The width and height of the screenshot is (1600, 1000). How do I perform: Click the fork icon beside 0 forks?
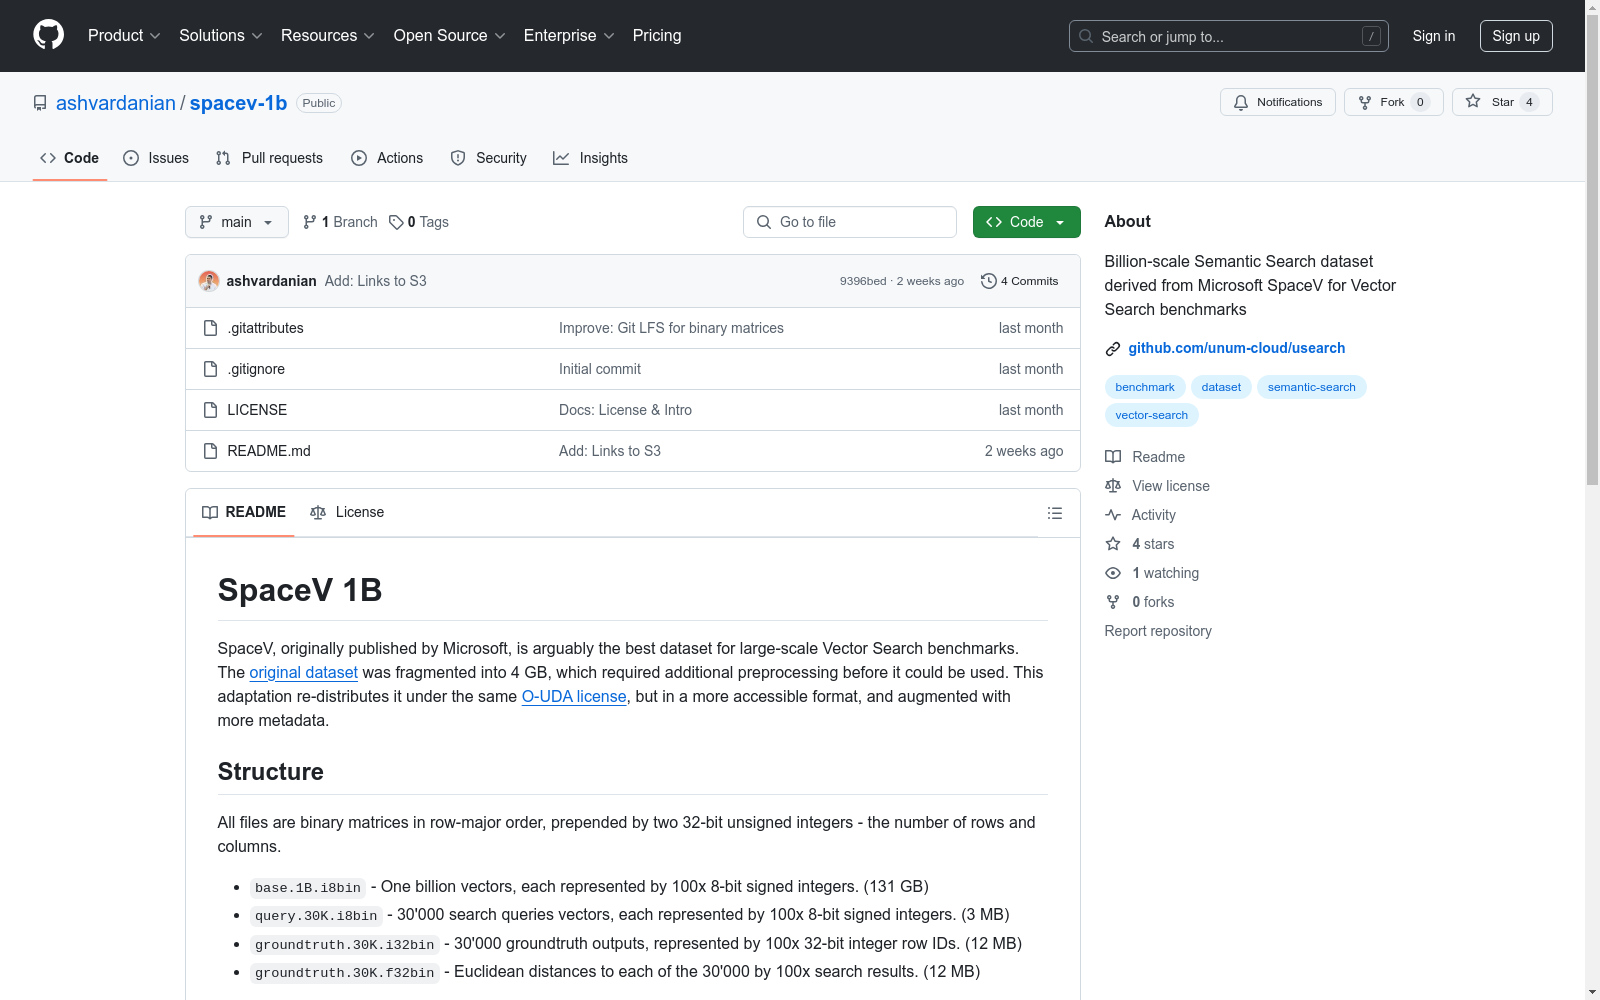pos(1113,602)
